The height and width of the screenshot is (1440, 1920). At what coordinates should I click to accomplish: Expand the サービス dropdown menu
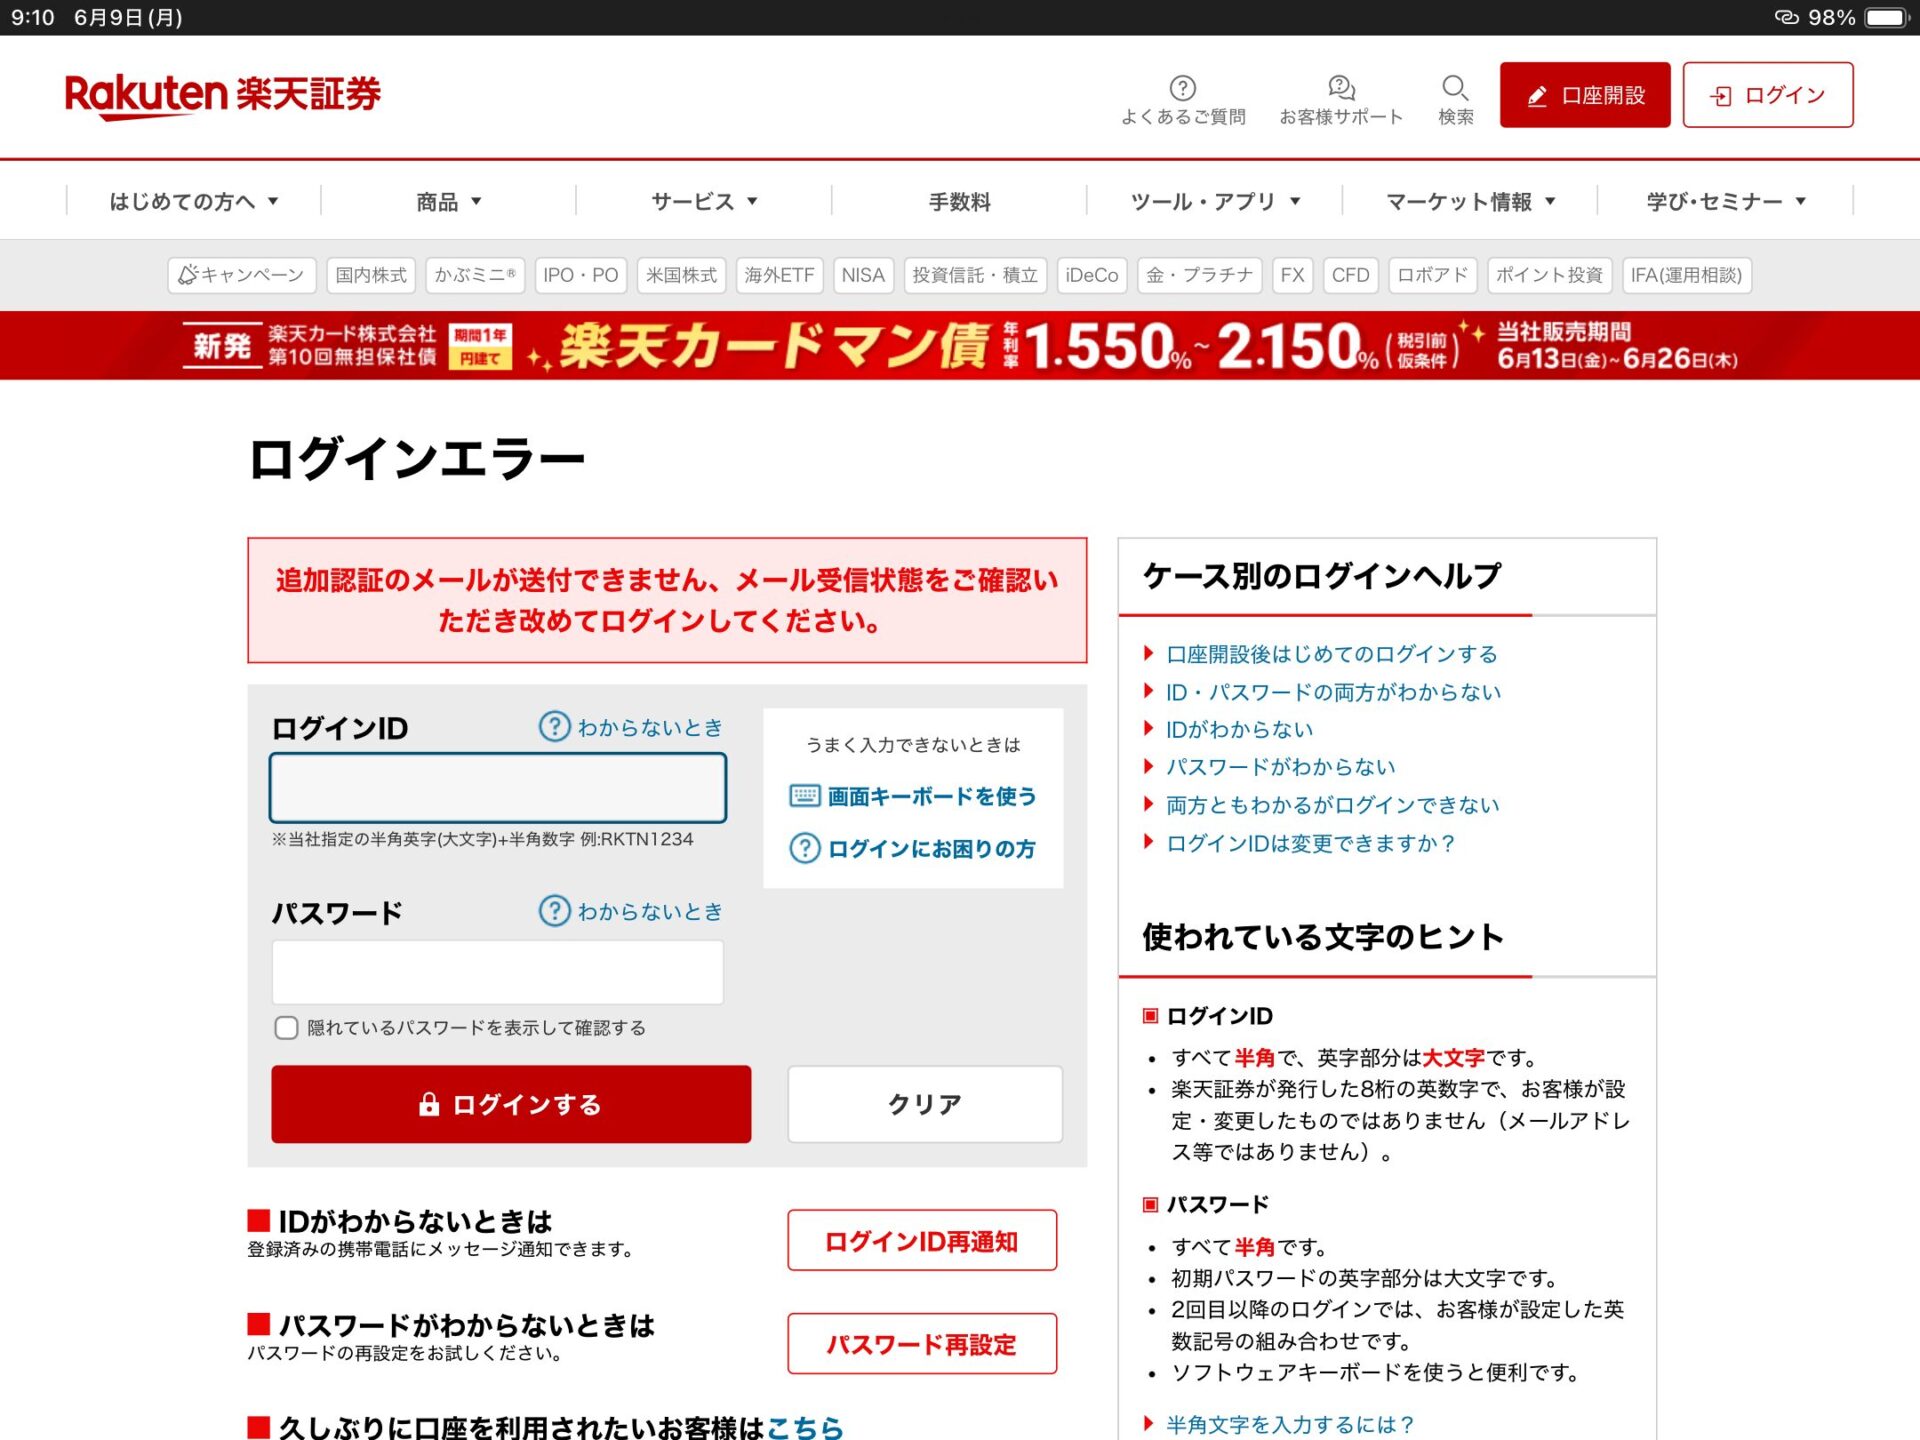click(704, 201)
